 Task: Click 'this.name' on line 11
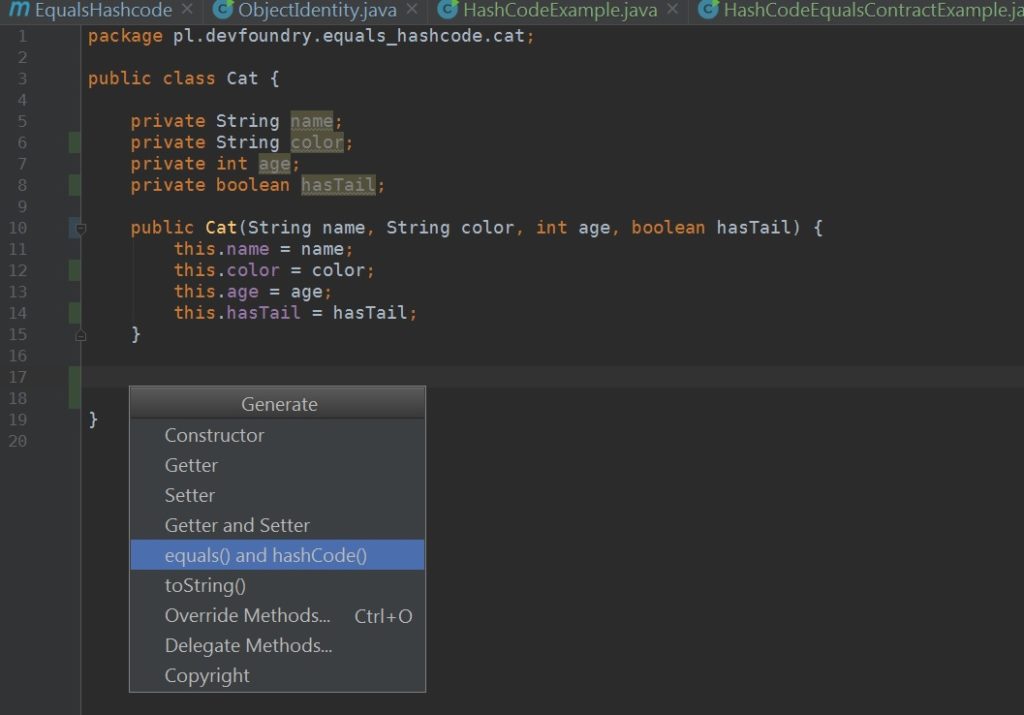221,249
